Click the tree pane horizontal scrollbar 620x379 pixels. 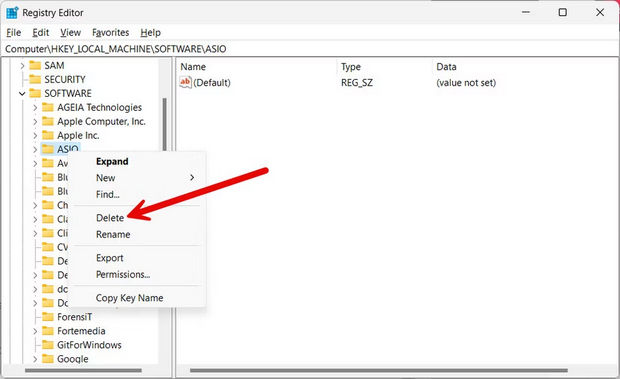click(83, 371)
